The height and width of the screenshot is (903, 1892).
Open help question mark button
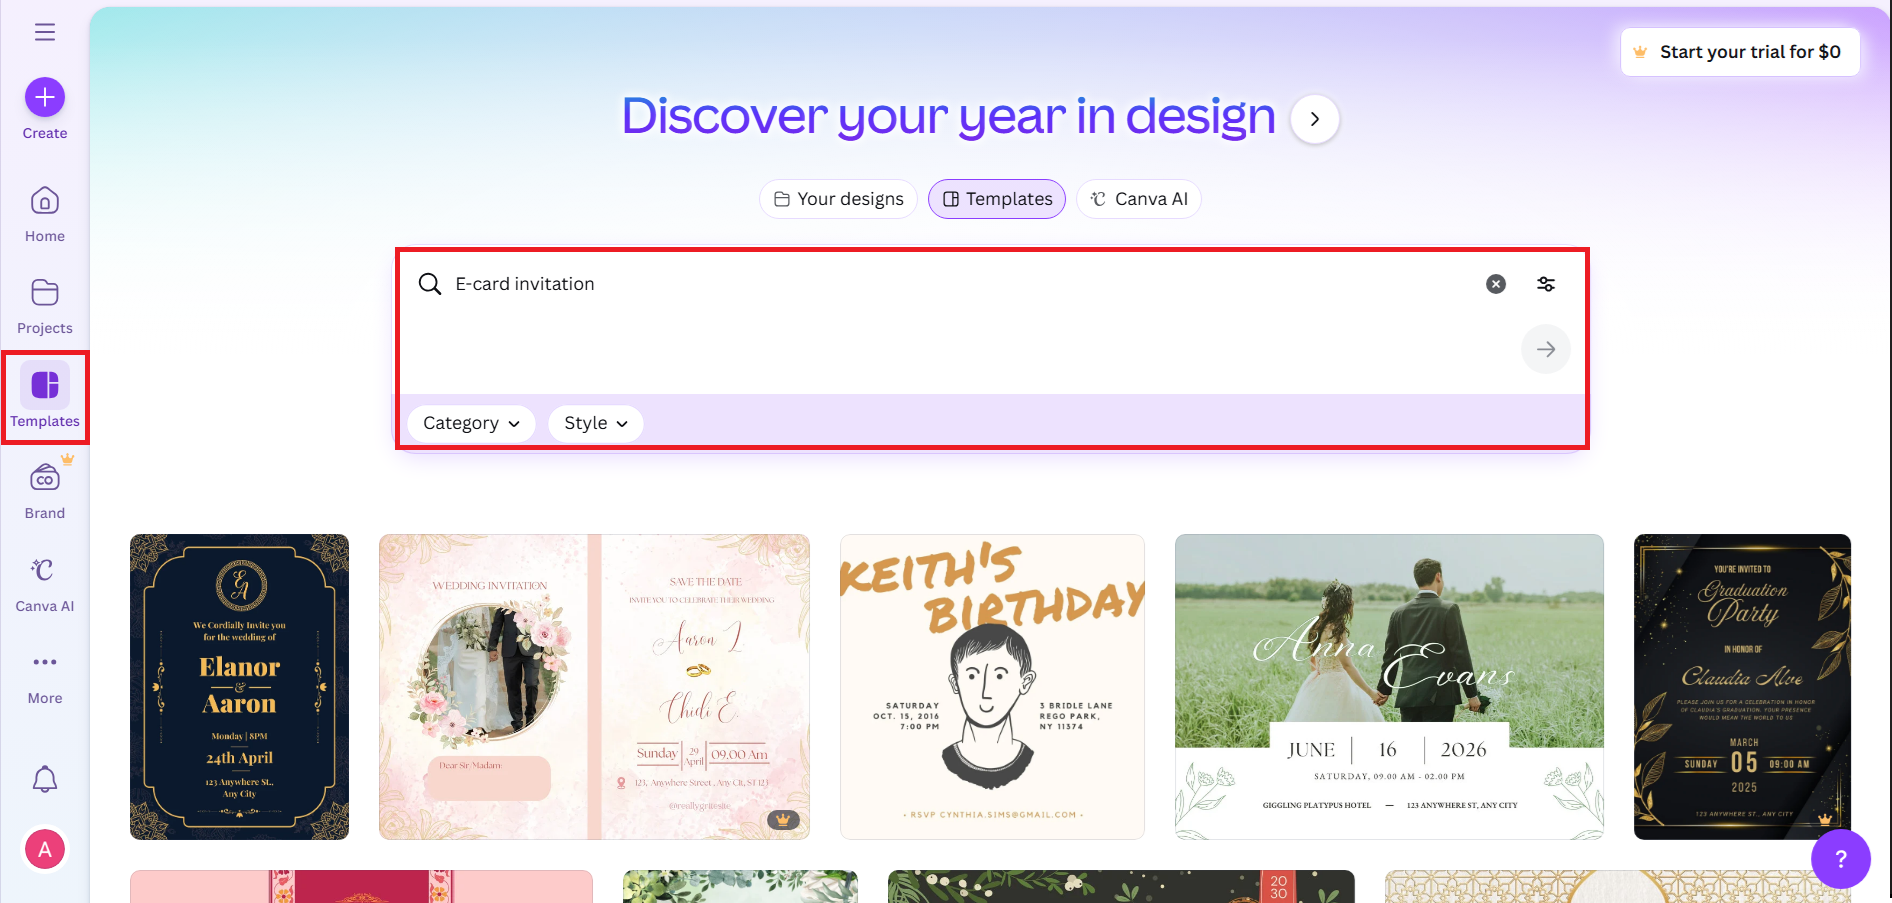(1841, 858)
